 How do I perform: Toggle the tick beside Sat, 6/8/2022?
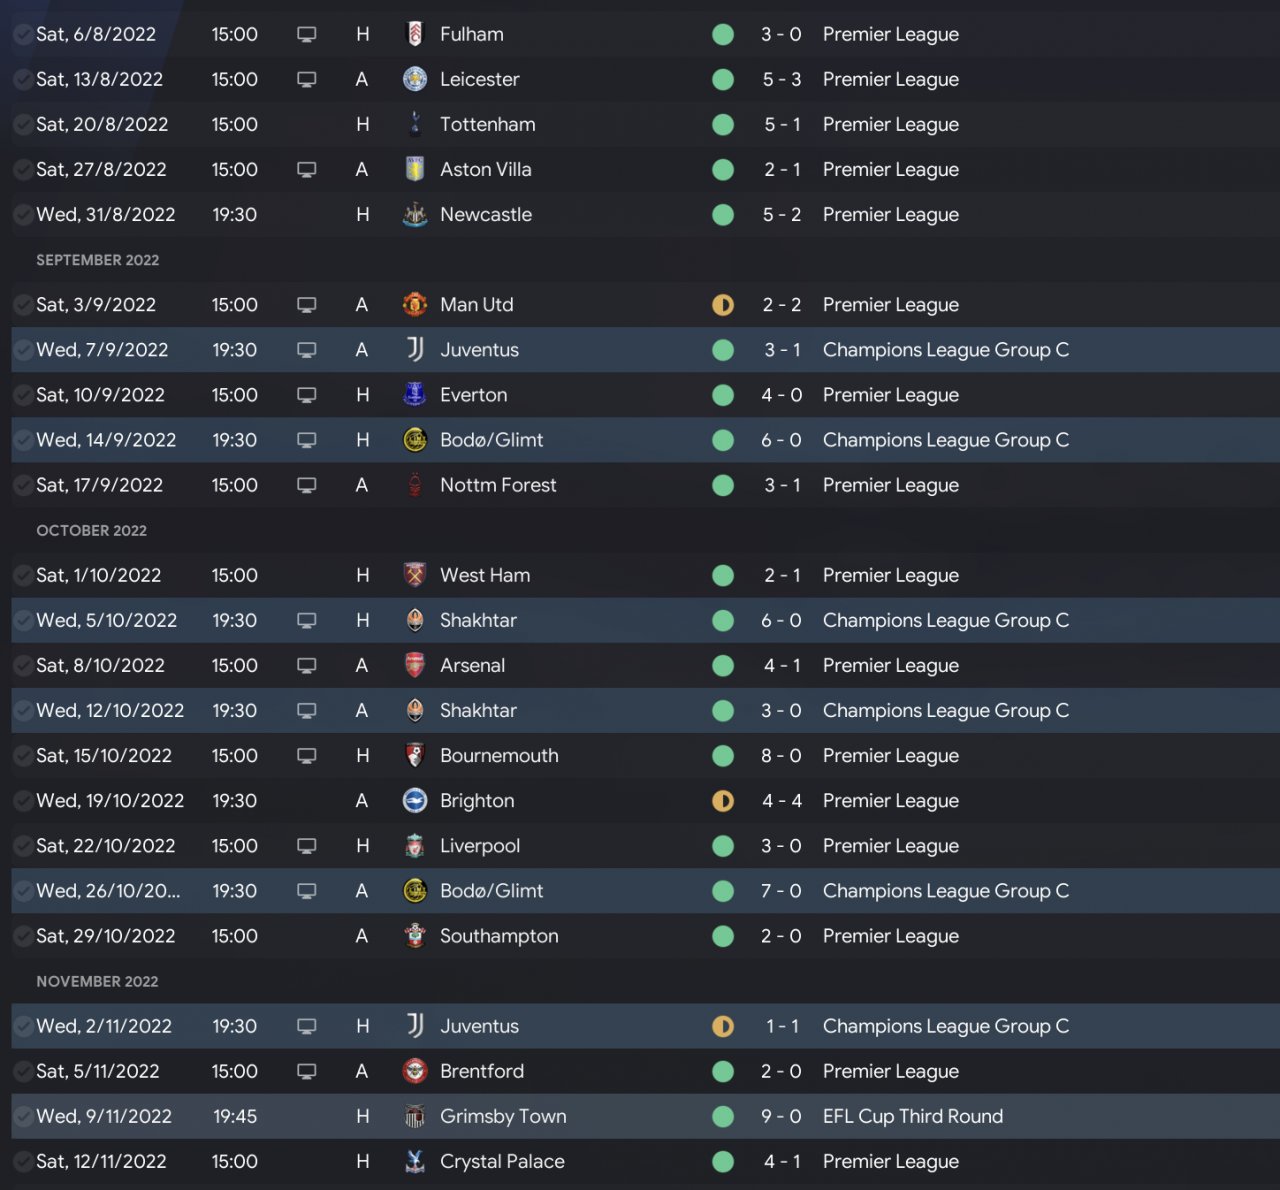coord(22,34)
